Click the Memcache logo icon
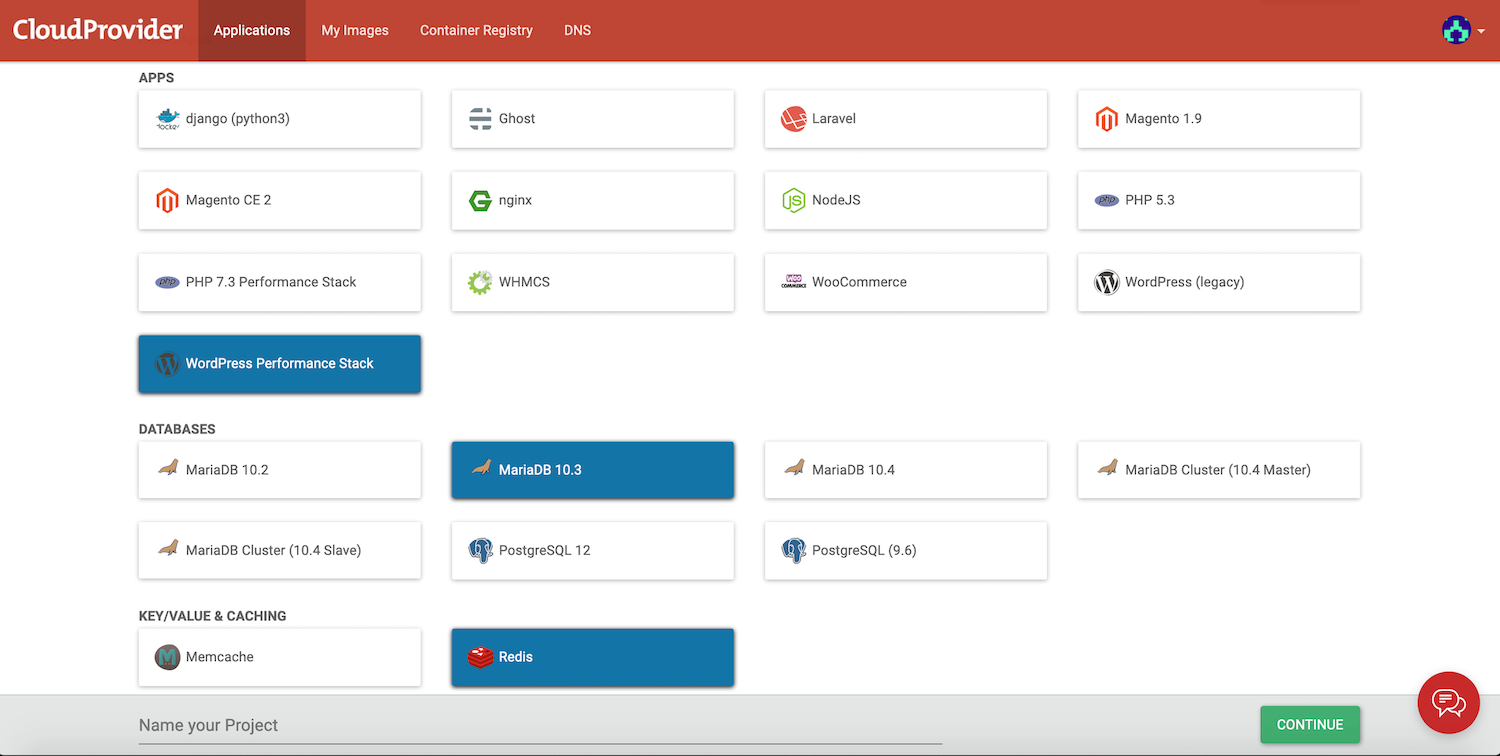This screenshot has height=756, width=1500. click(167, 658)
